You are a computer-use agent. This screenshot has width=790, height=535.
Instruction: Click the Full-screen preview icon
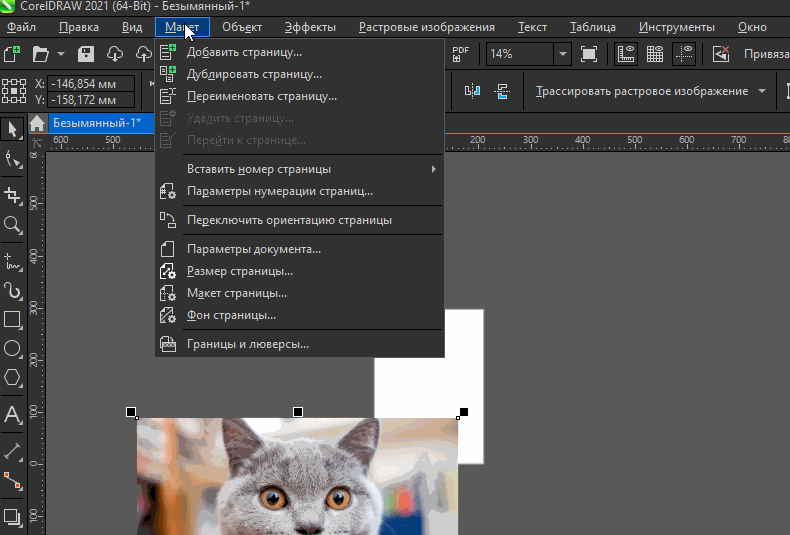coord(588,53)
